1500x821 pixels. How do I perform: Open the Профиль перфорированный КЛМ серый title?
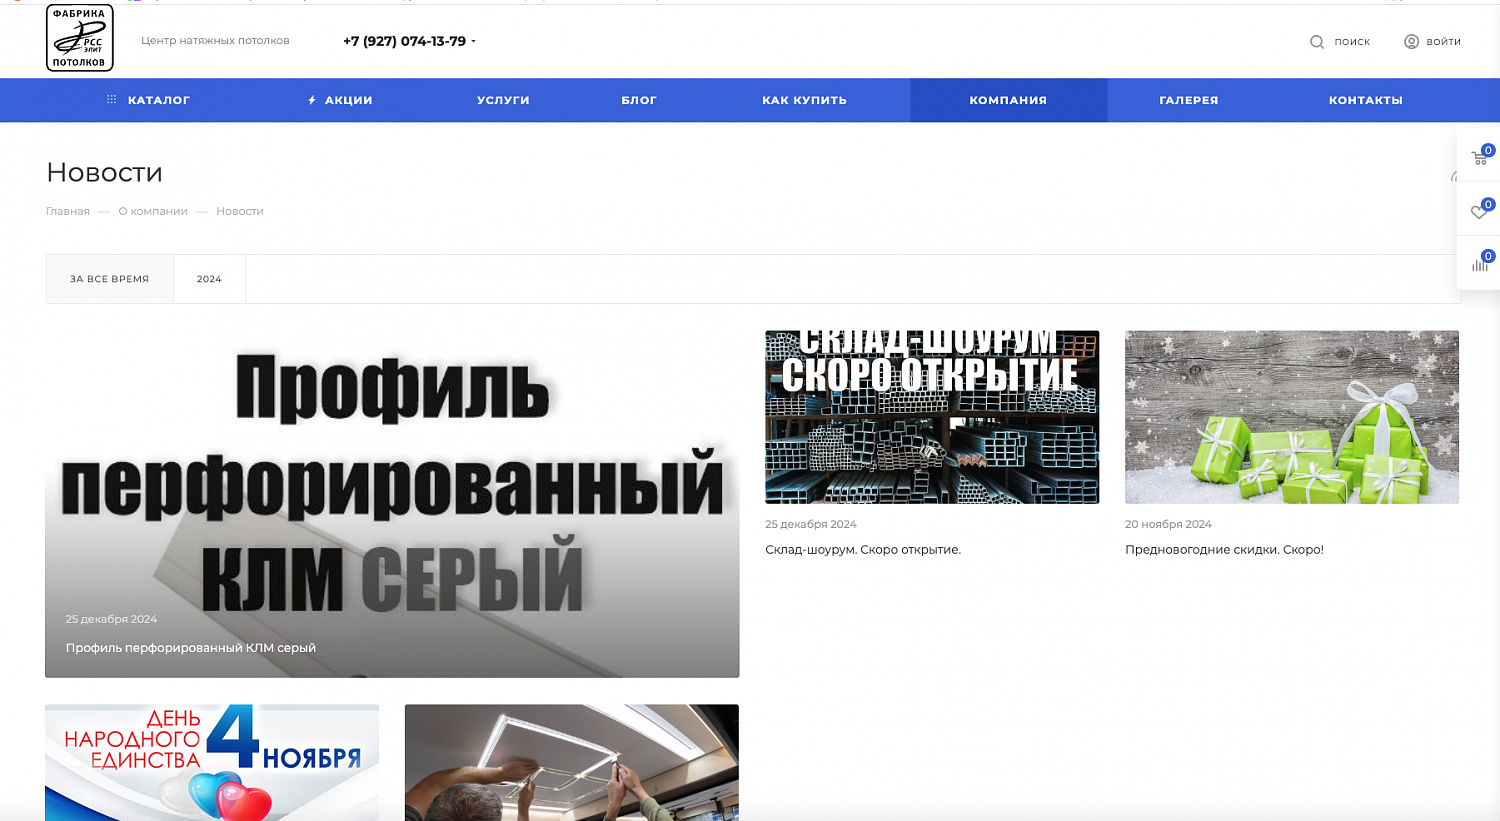coord(191,648)
